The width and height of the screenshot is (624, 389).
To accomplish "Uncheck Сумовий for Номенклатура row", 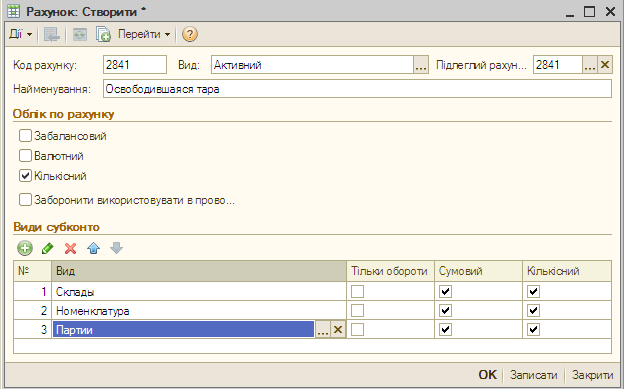I will [x=445, y=311].
